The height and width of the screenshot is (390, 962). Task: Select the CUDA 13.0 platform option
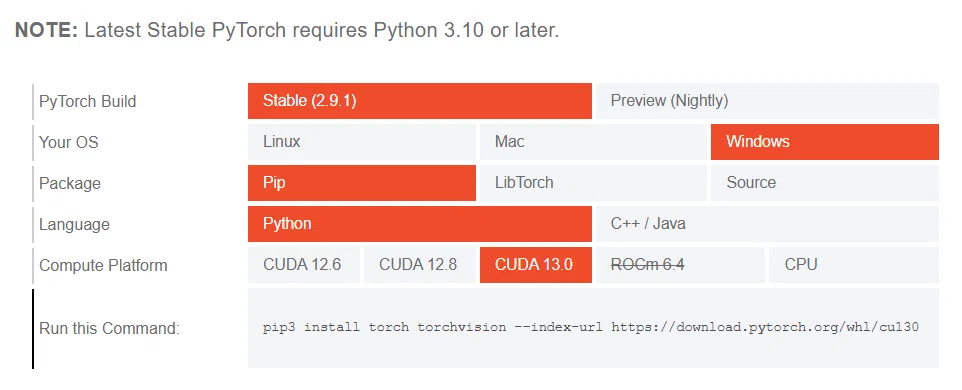536,265
